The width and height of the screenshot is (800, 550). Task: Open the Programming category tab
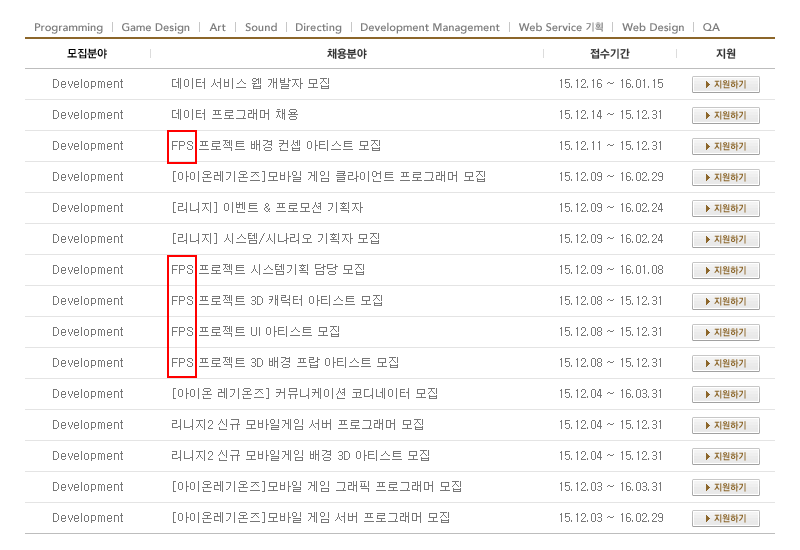click(68, 27)
